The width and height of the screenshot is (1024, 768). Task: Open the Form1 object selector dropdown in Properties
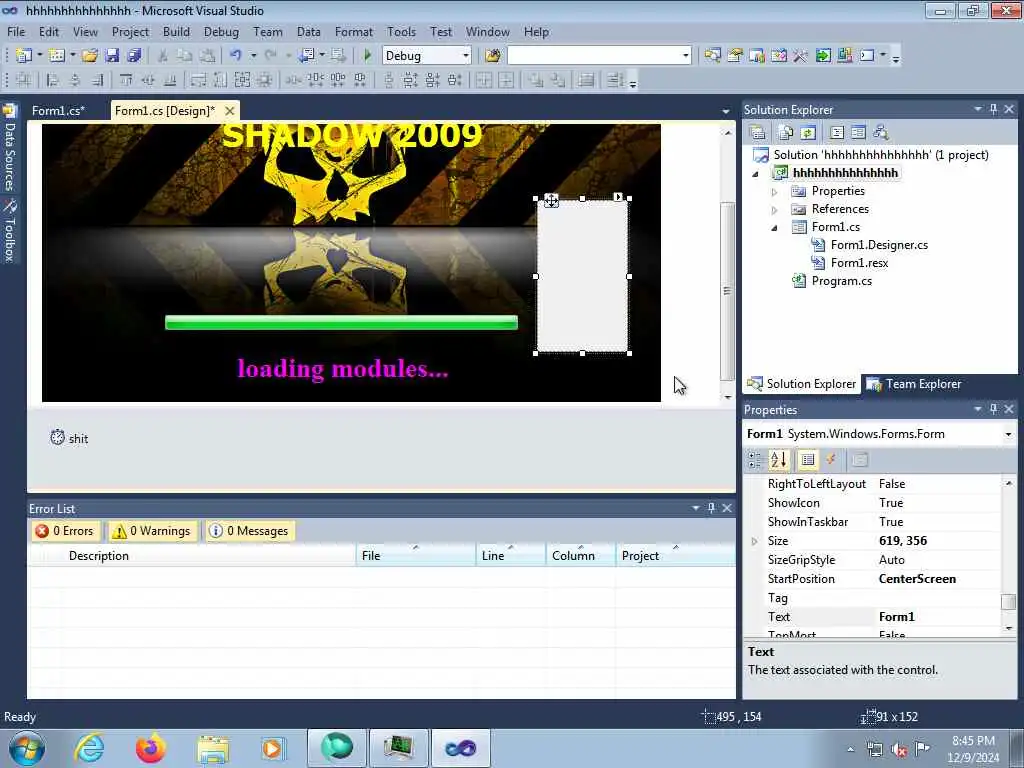(x=1008, y=434)
